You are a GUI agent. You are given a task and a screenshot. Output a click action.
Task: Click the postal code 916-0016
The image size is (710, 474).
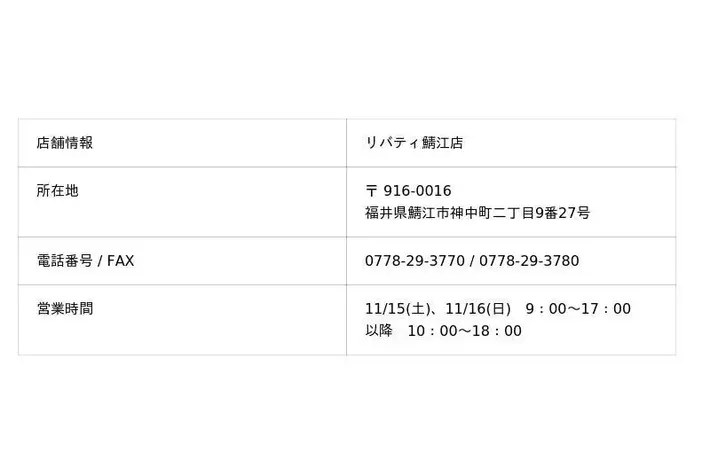417,191
